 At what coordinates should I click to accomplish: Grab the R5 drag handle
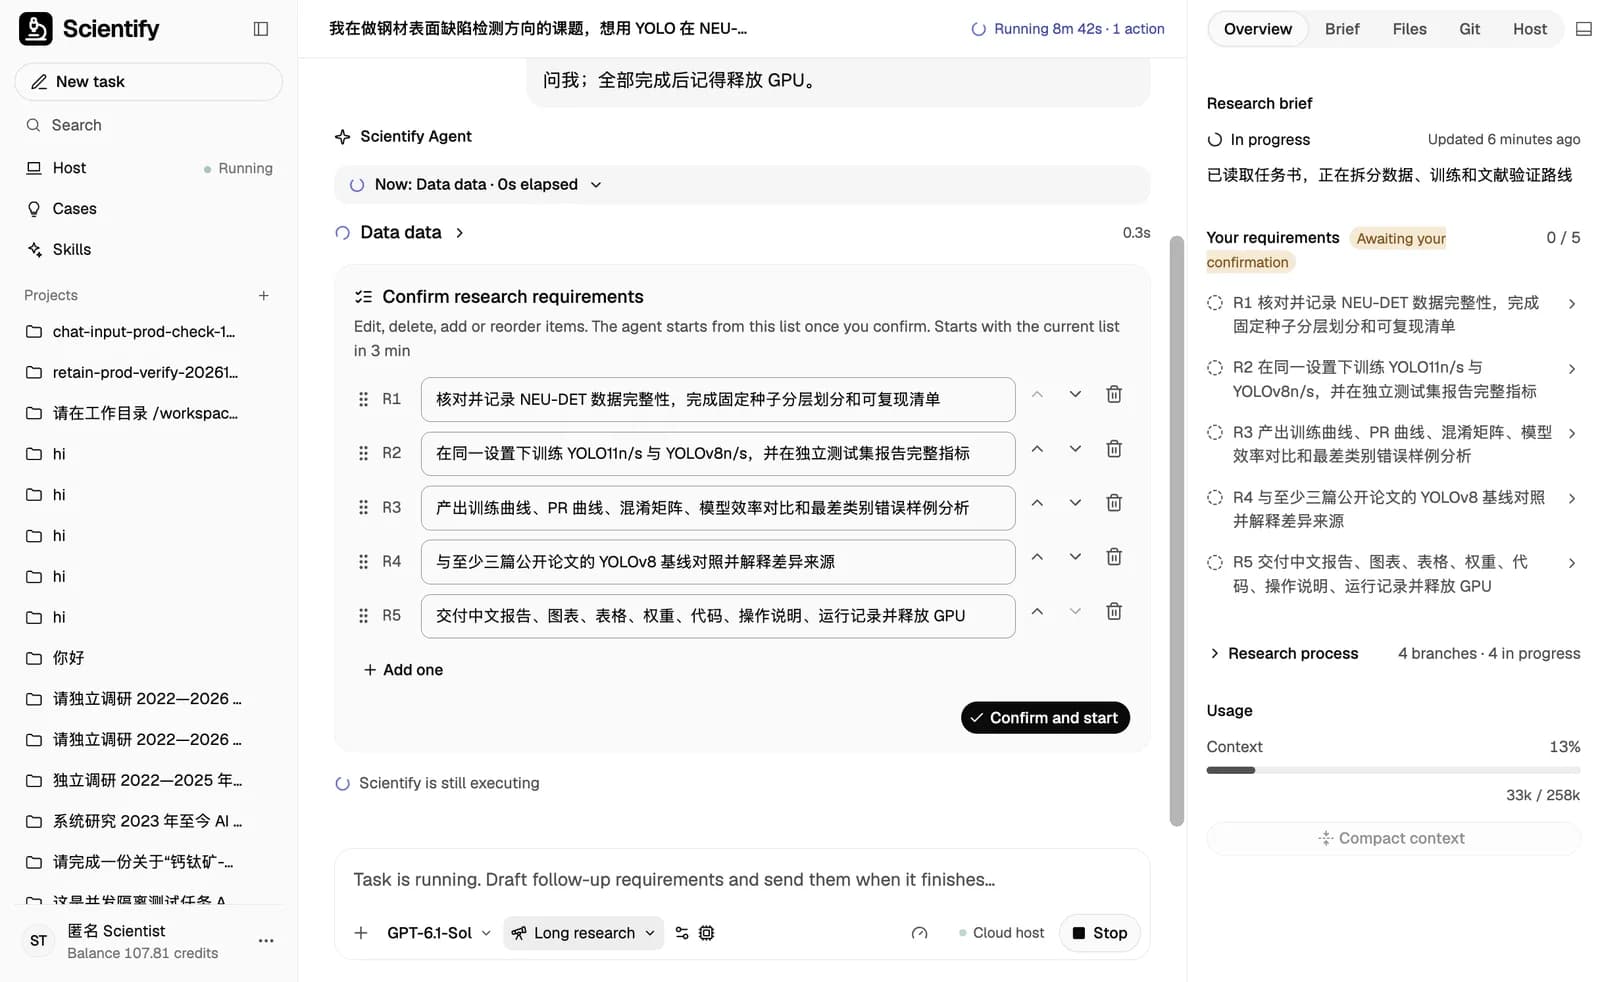tap(363, 616)
